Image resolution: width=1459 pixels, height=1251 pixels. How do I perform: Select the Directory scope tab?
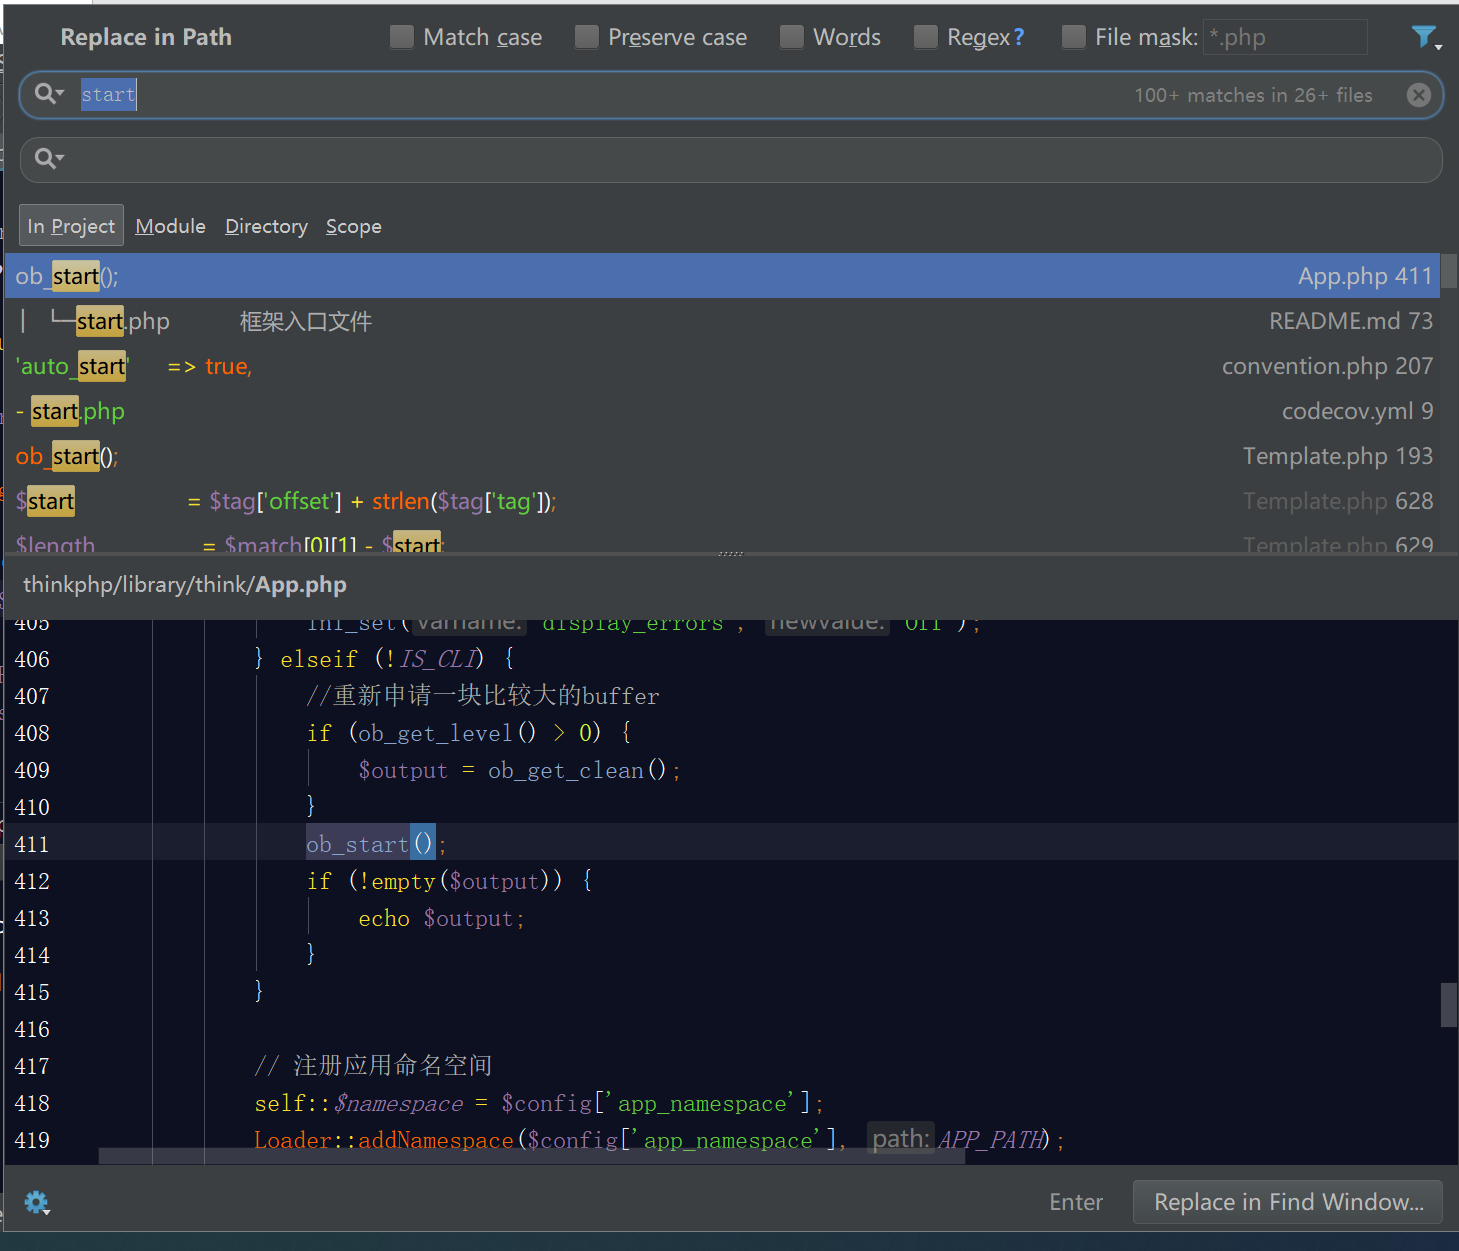click(266, 226)
